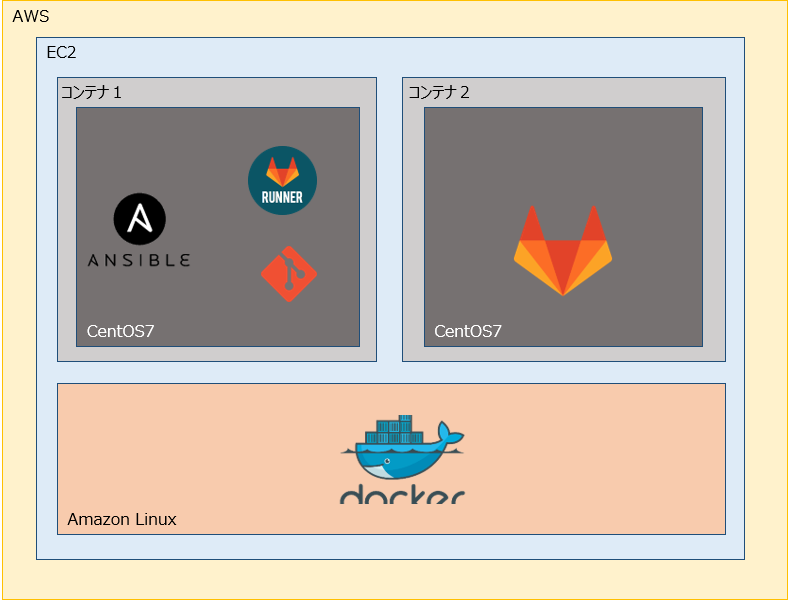Image resolution: width=791 pixels, height=603 pixels.
Task: Click the RUNNER text in badge
Action: (x=282, y=197)
